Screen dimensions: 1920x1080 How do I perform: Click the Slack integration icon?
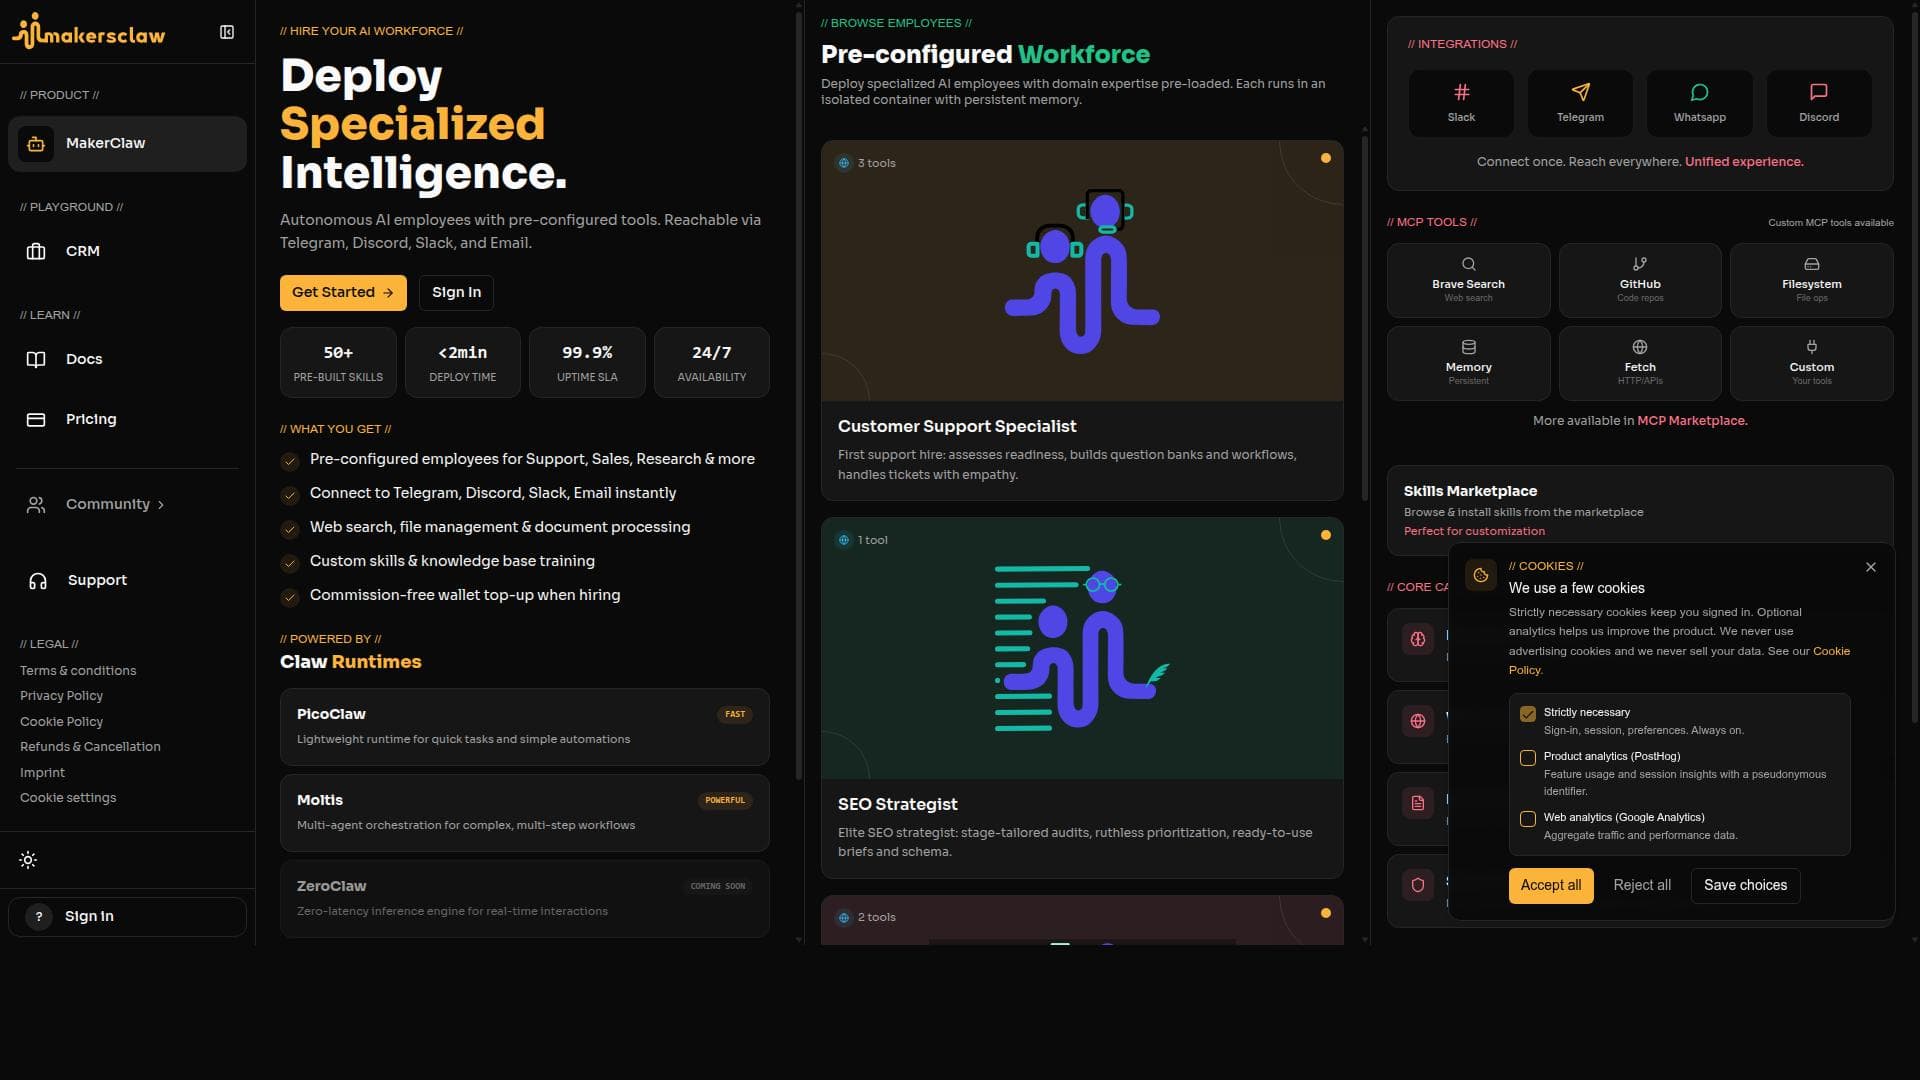pos(1461,92)
